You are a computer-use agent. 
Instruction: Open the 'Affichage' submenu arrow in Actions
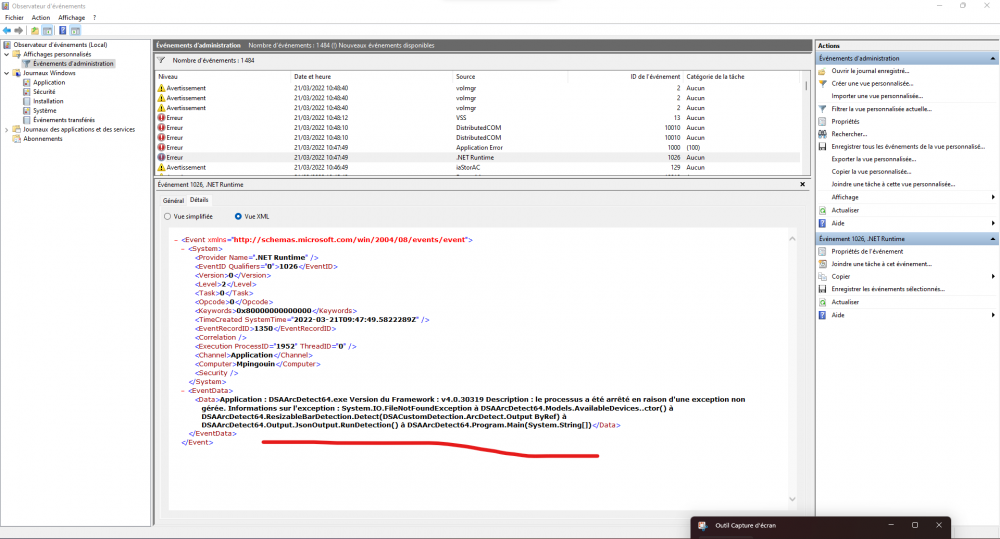tap(993, 197)
